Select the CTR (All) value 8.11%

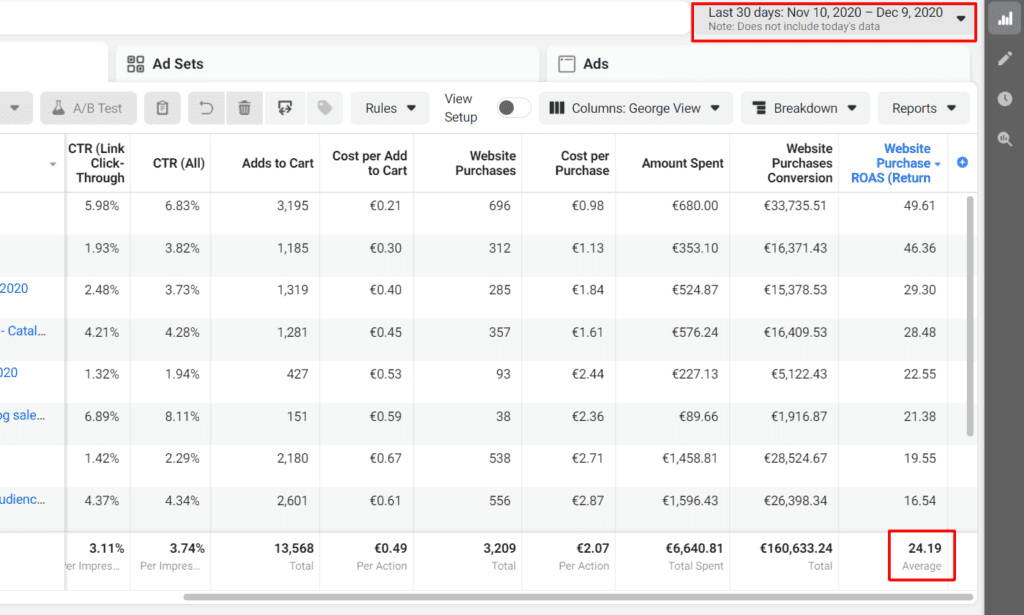(x=182, y=417)
